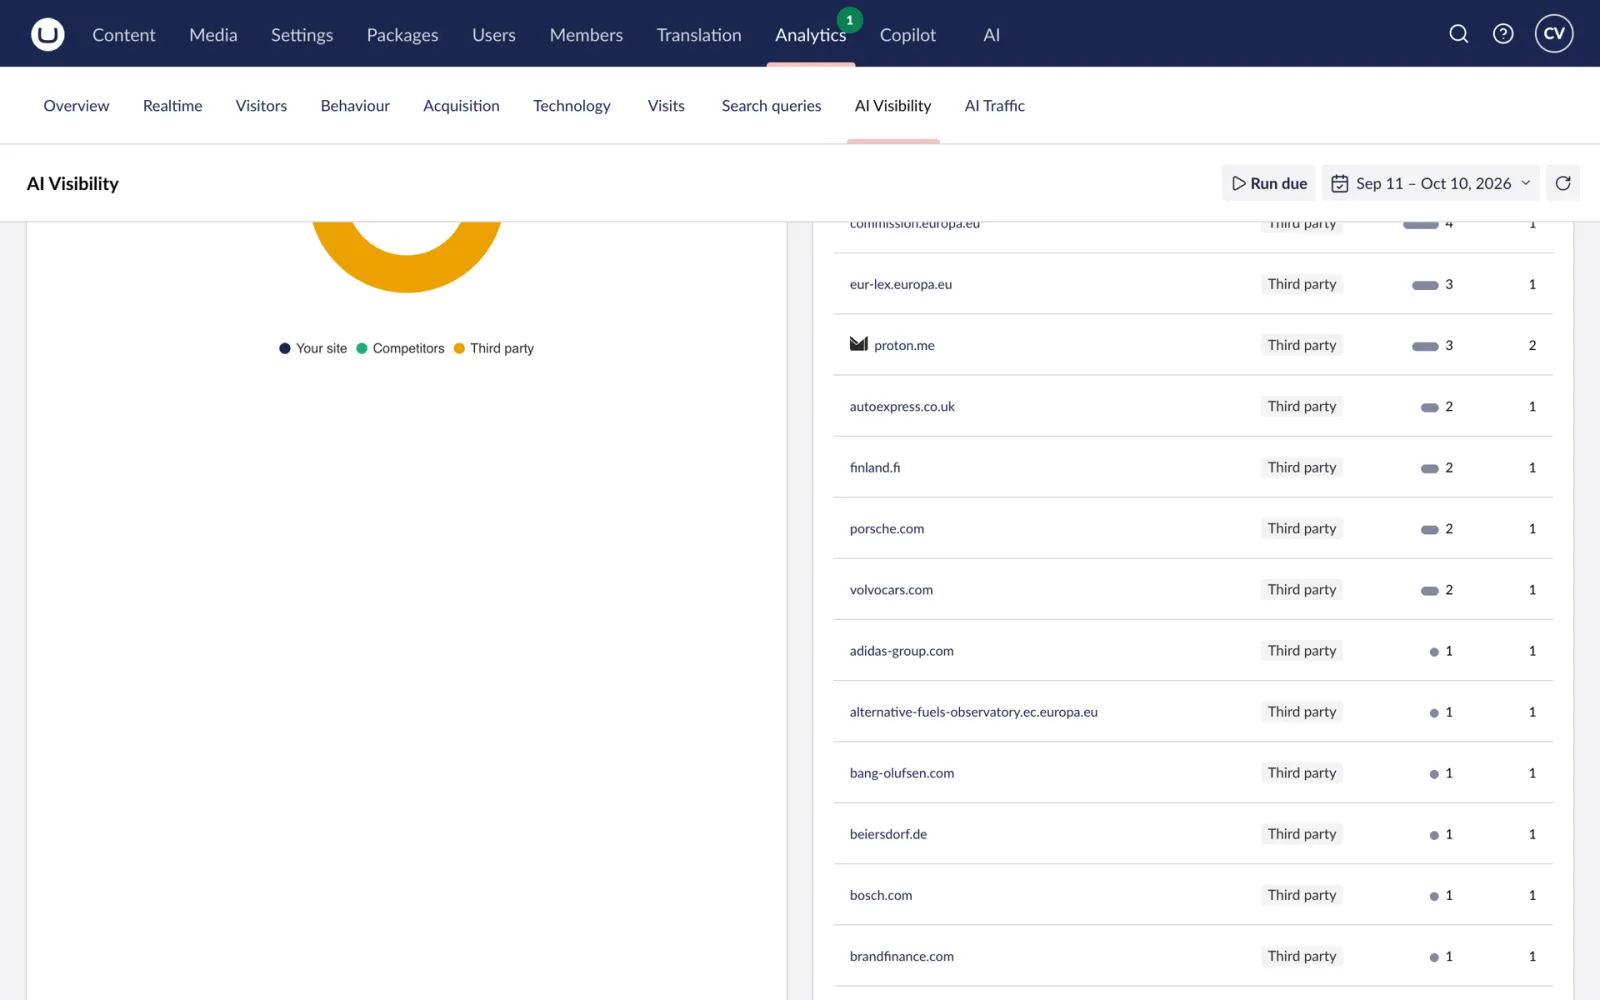The width and height of the screenshot is (1600, 1000).
Task: Open the Sep 11 – Oct 10 date range dropdown
Action: 1431,183
